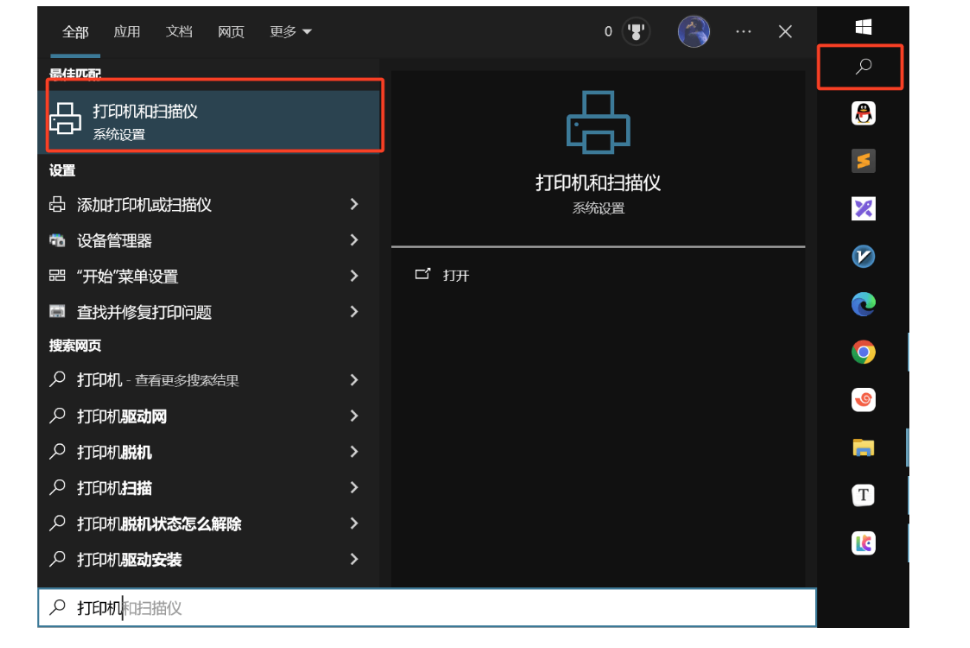Switch to the 应用 tab
970x648 pixels.
(127, 32)
